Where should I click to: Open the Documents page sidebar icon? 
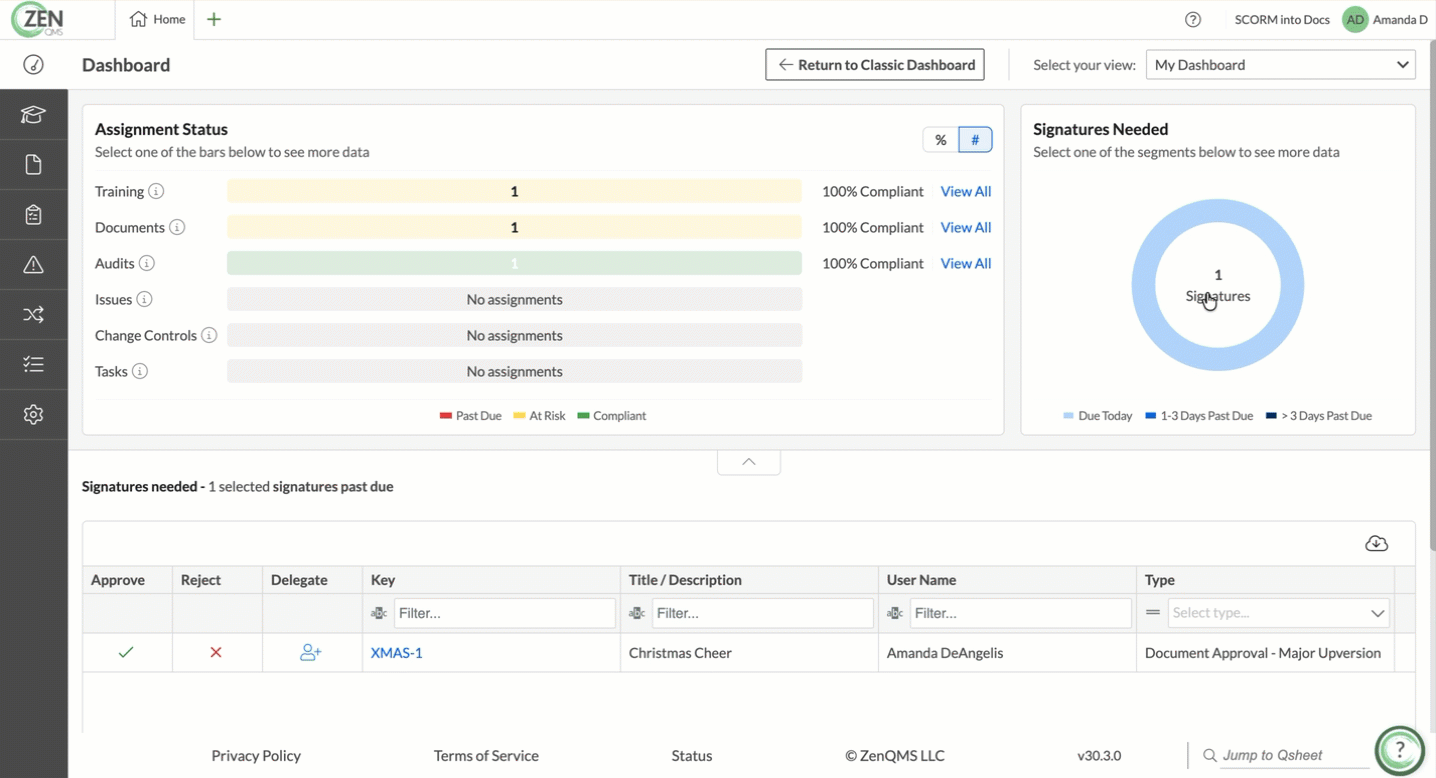point(33,165)
